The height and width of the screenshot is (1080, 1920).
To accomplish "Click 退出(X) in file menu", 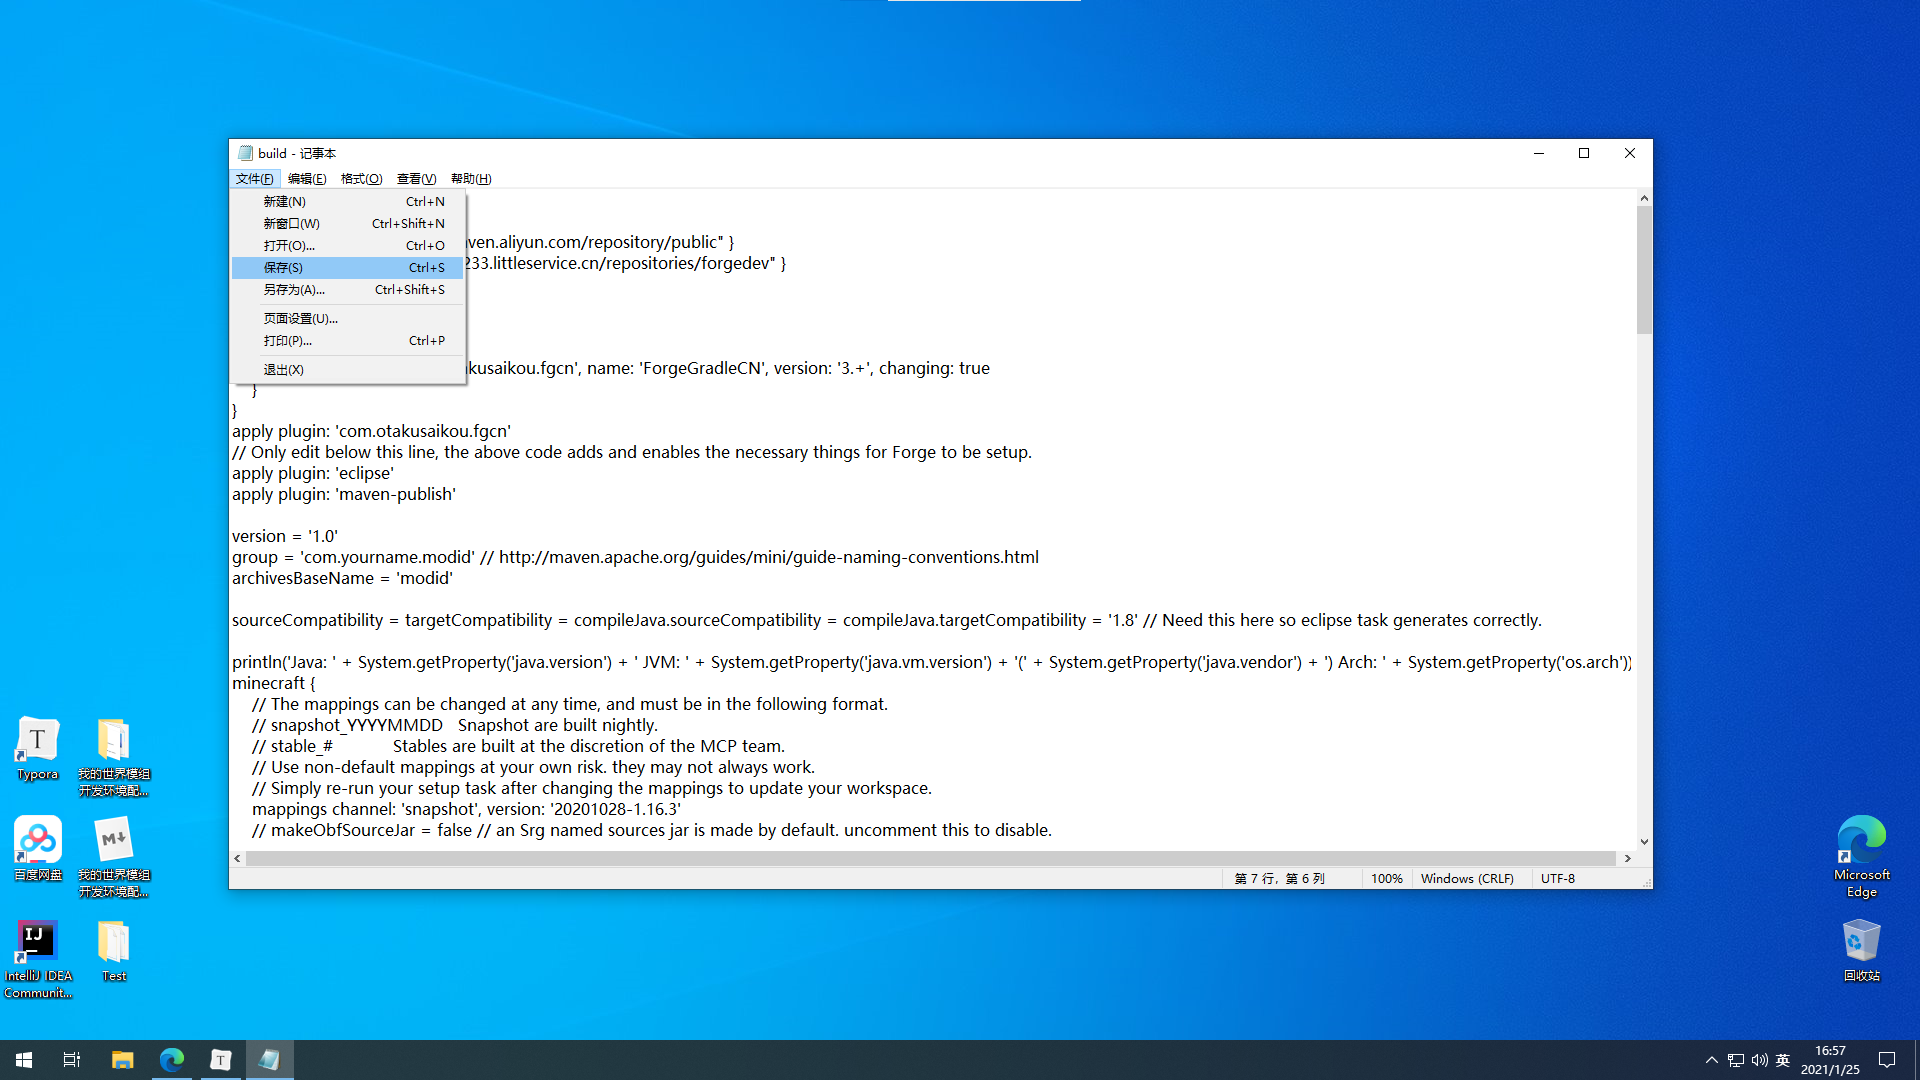I will pyautogui.click(x=284, y=370).
